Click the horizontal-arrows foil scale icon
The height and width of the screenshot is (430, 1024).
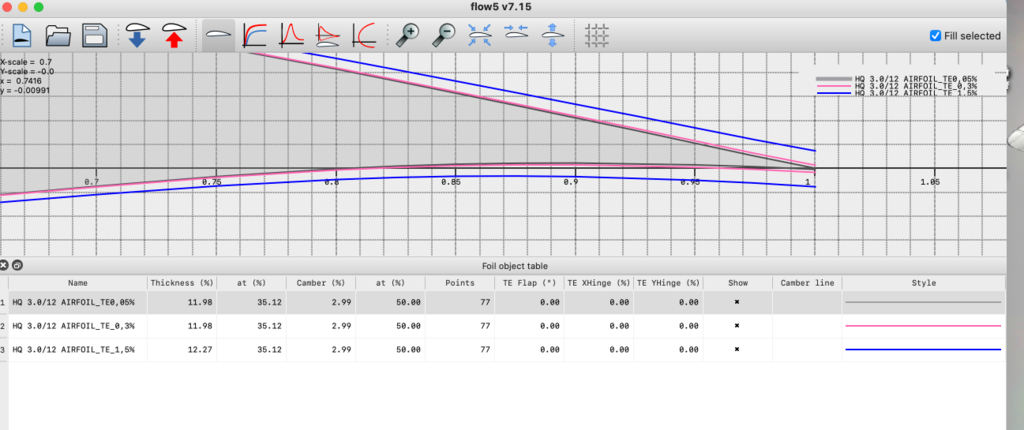515,36
